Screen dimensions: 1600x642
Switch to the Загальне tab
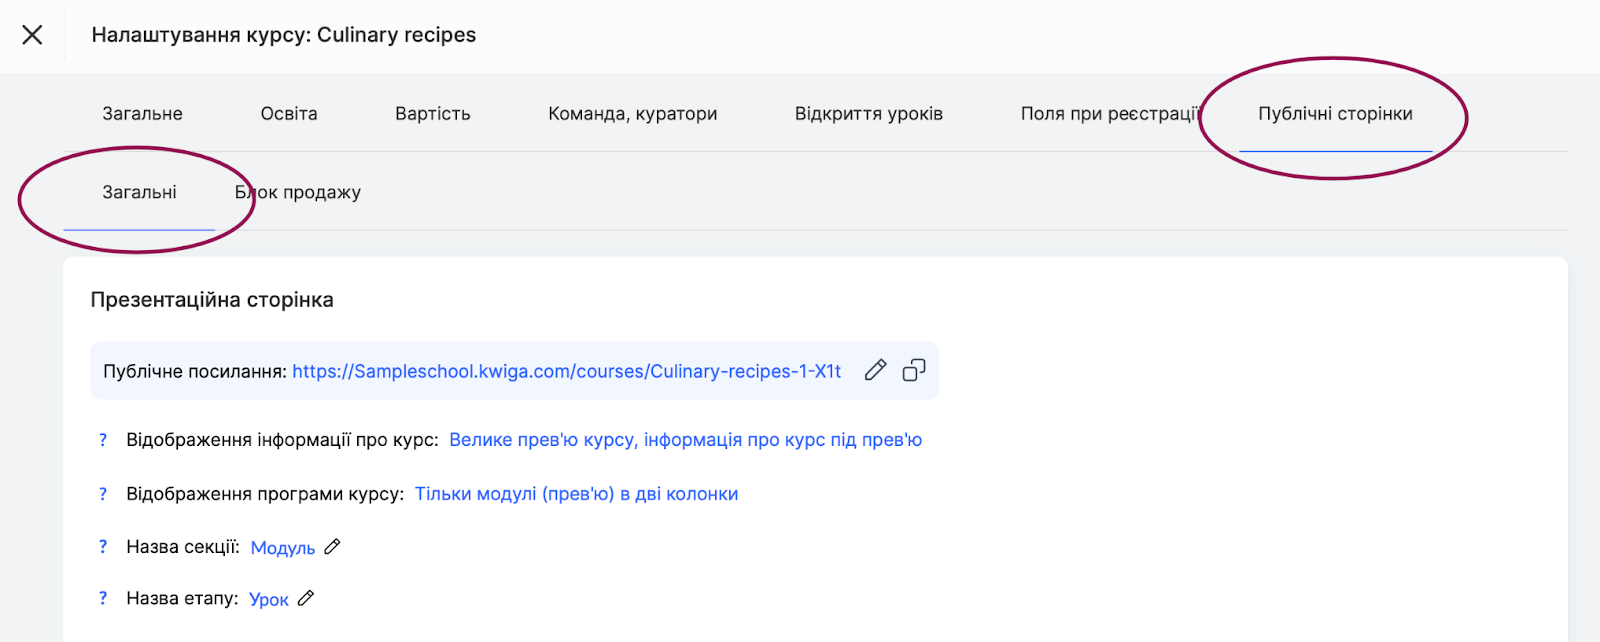(x=142, y=114)
